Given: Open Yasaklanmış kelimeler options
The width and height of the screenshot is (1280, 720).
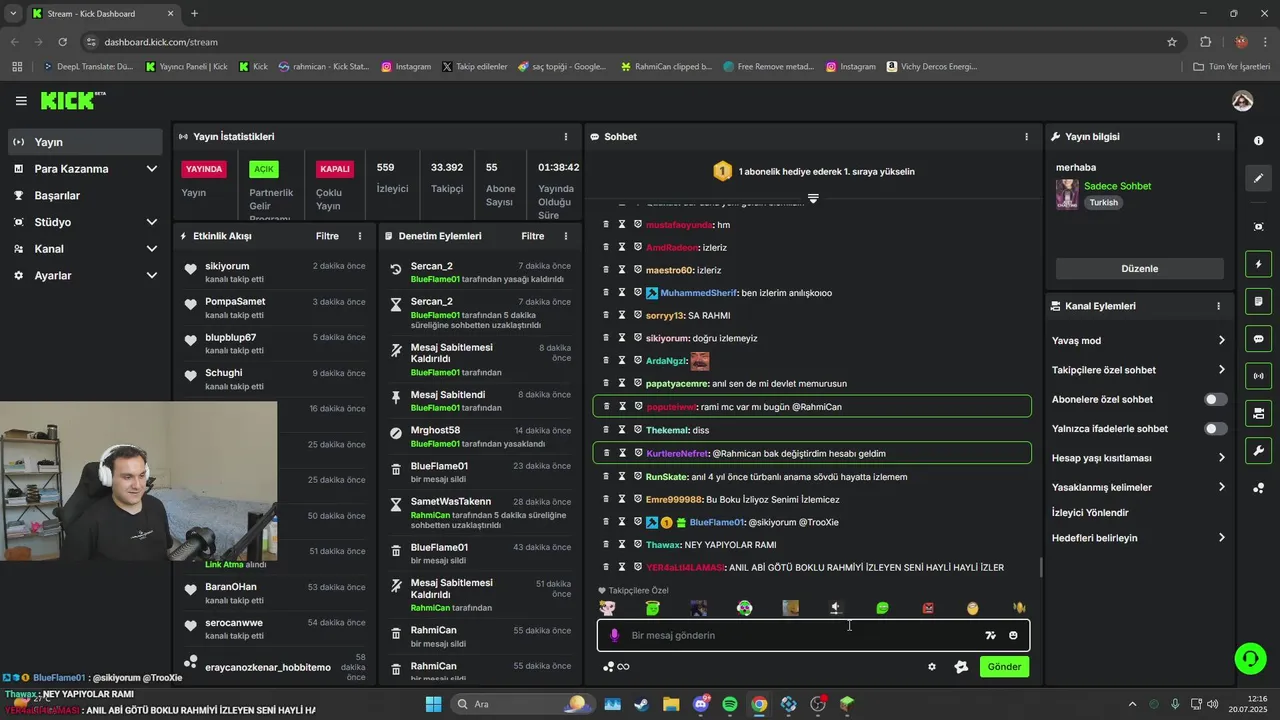Looking at the screenshot, I should pyautogui.click(x=1139, y=487).
